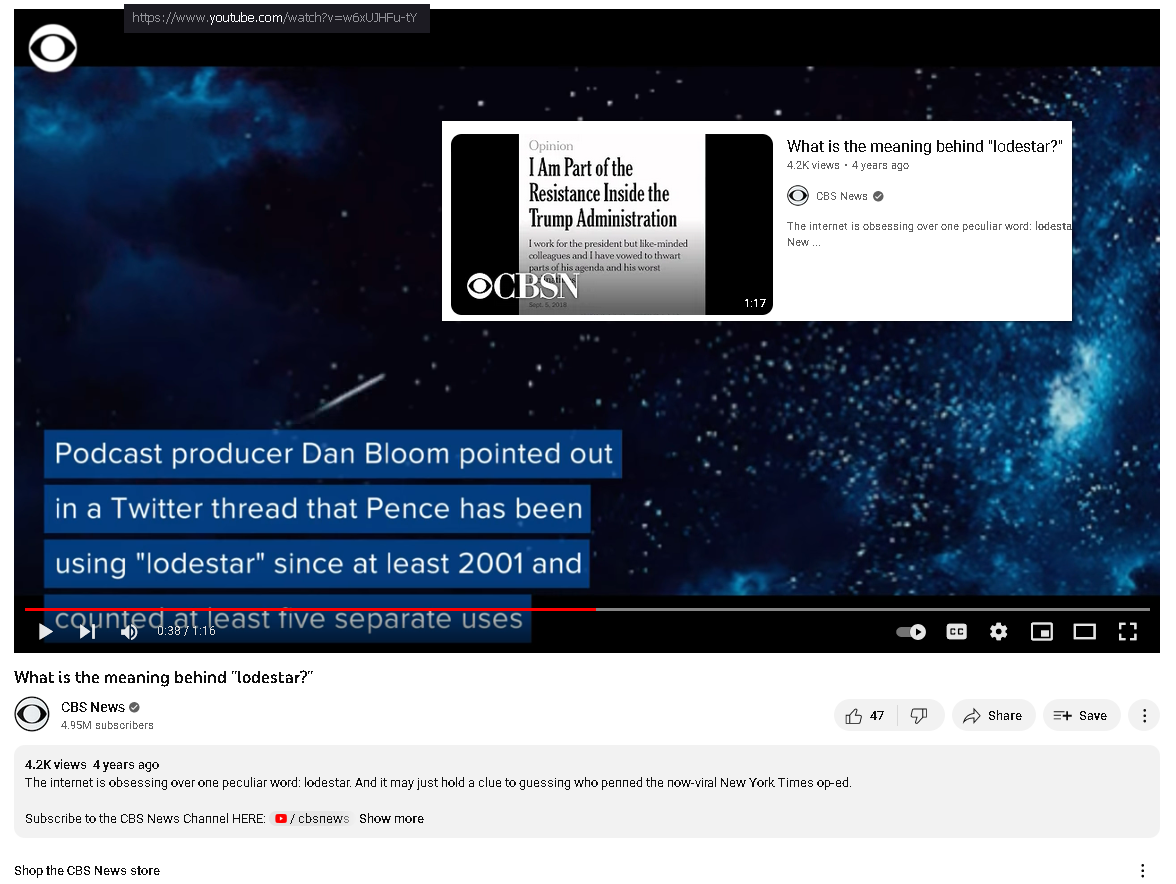
Task: Click the CBS eye logo in video corner
Action: (x=52, y=48)
